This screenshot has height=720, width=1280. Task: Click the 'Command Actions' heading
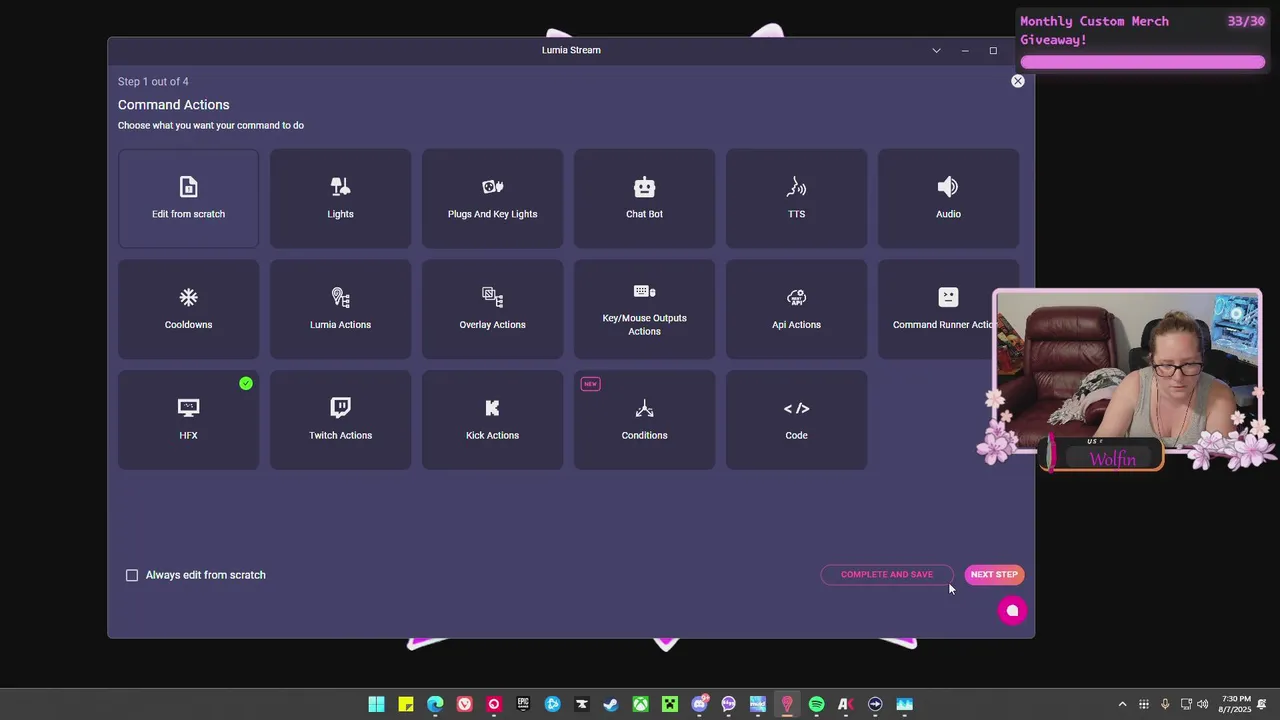pos(174,105)
